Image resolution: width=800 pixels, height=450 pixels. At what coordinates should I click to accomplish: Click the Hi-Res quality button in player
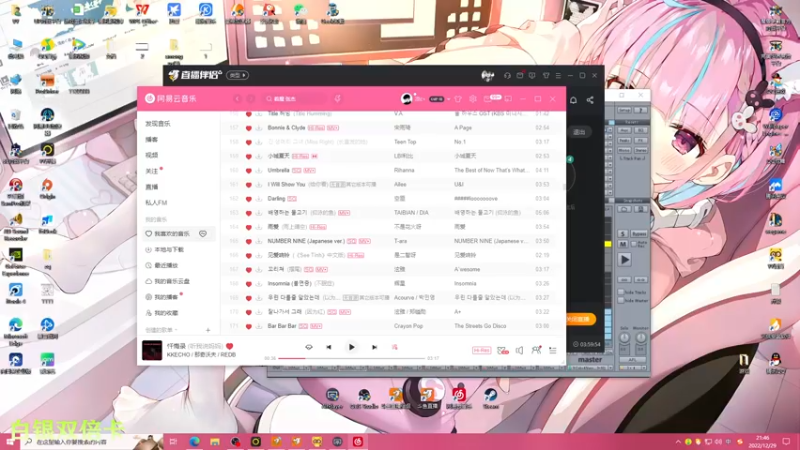click(481, 351)
